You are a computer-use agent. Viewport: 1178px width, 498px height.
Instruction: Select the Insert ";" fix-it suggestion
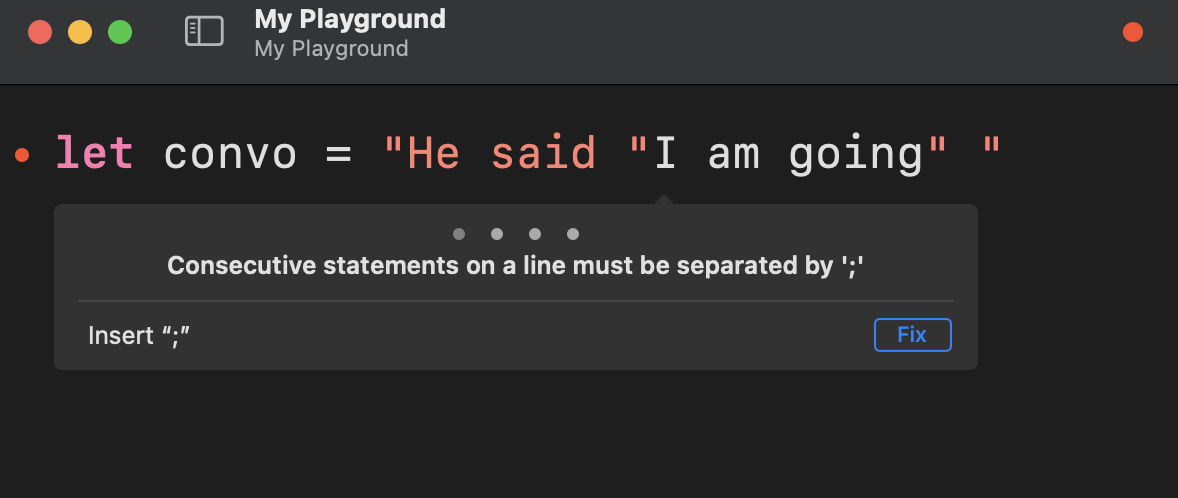point(139,335)
